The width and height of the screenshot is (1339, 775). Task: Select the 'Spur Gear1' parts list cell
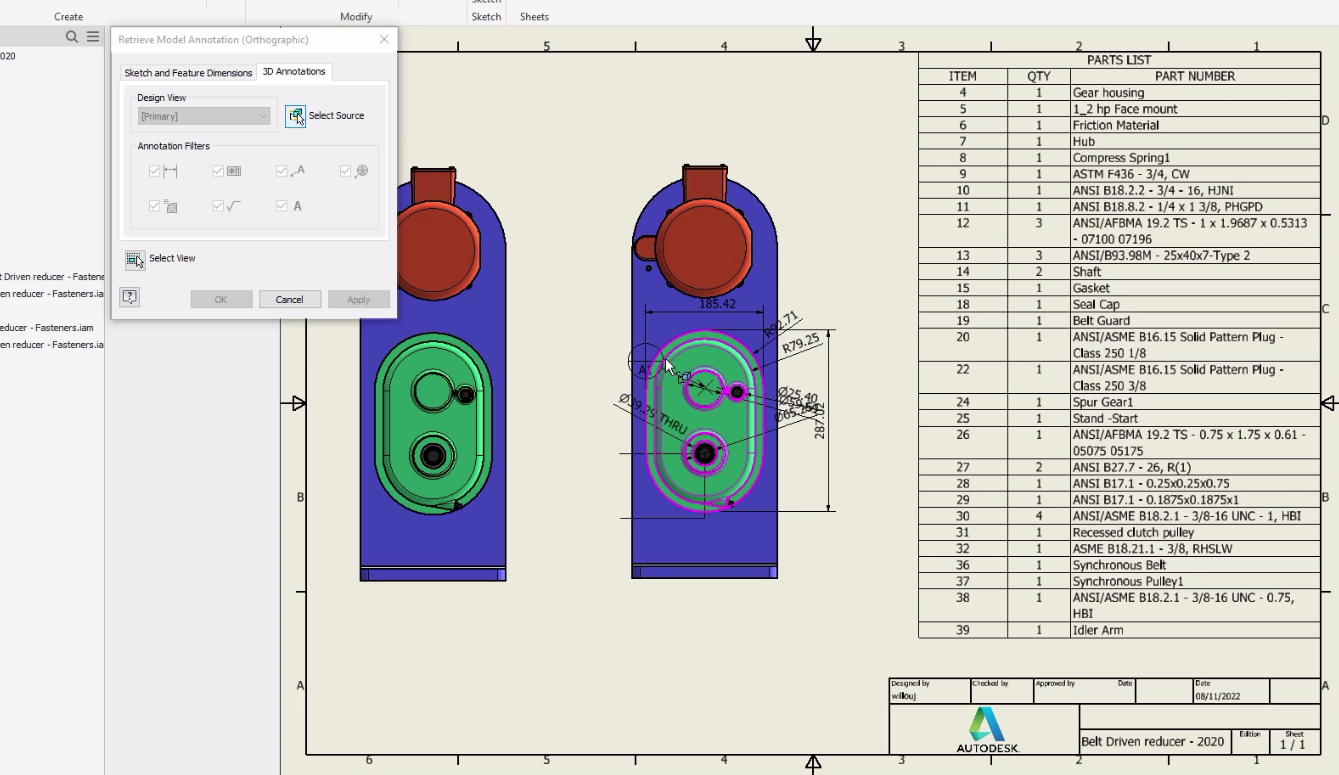pyautogui.click(x=1195, y=402)
